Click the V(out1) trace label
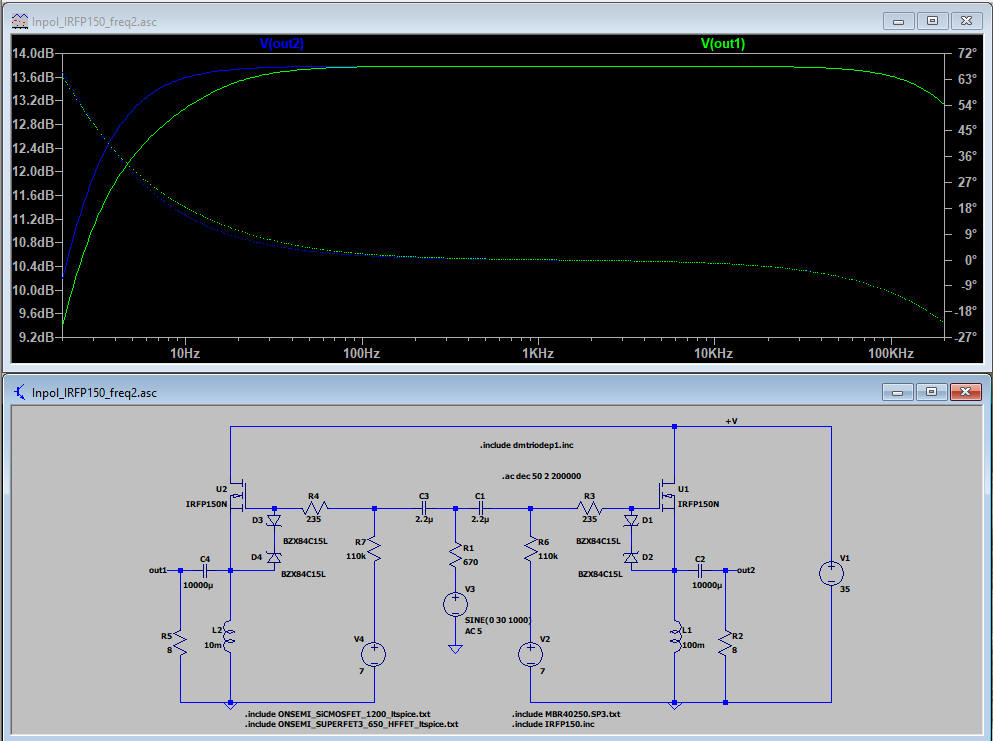This screenshot has height=741, width=993. [723, 43]
